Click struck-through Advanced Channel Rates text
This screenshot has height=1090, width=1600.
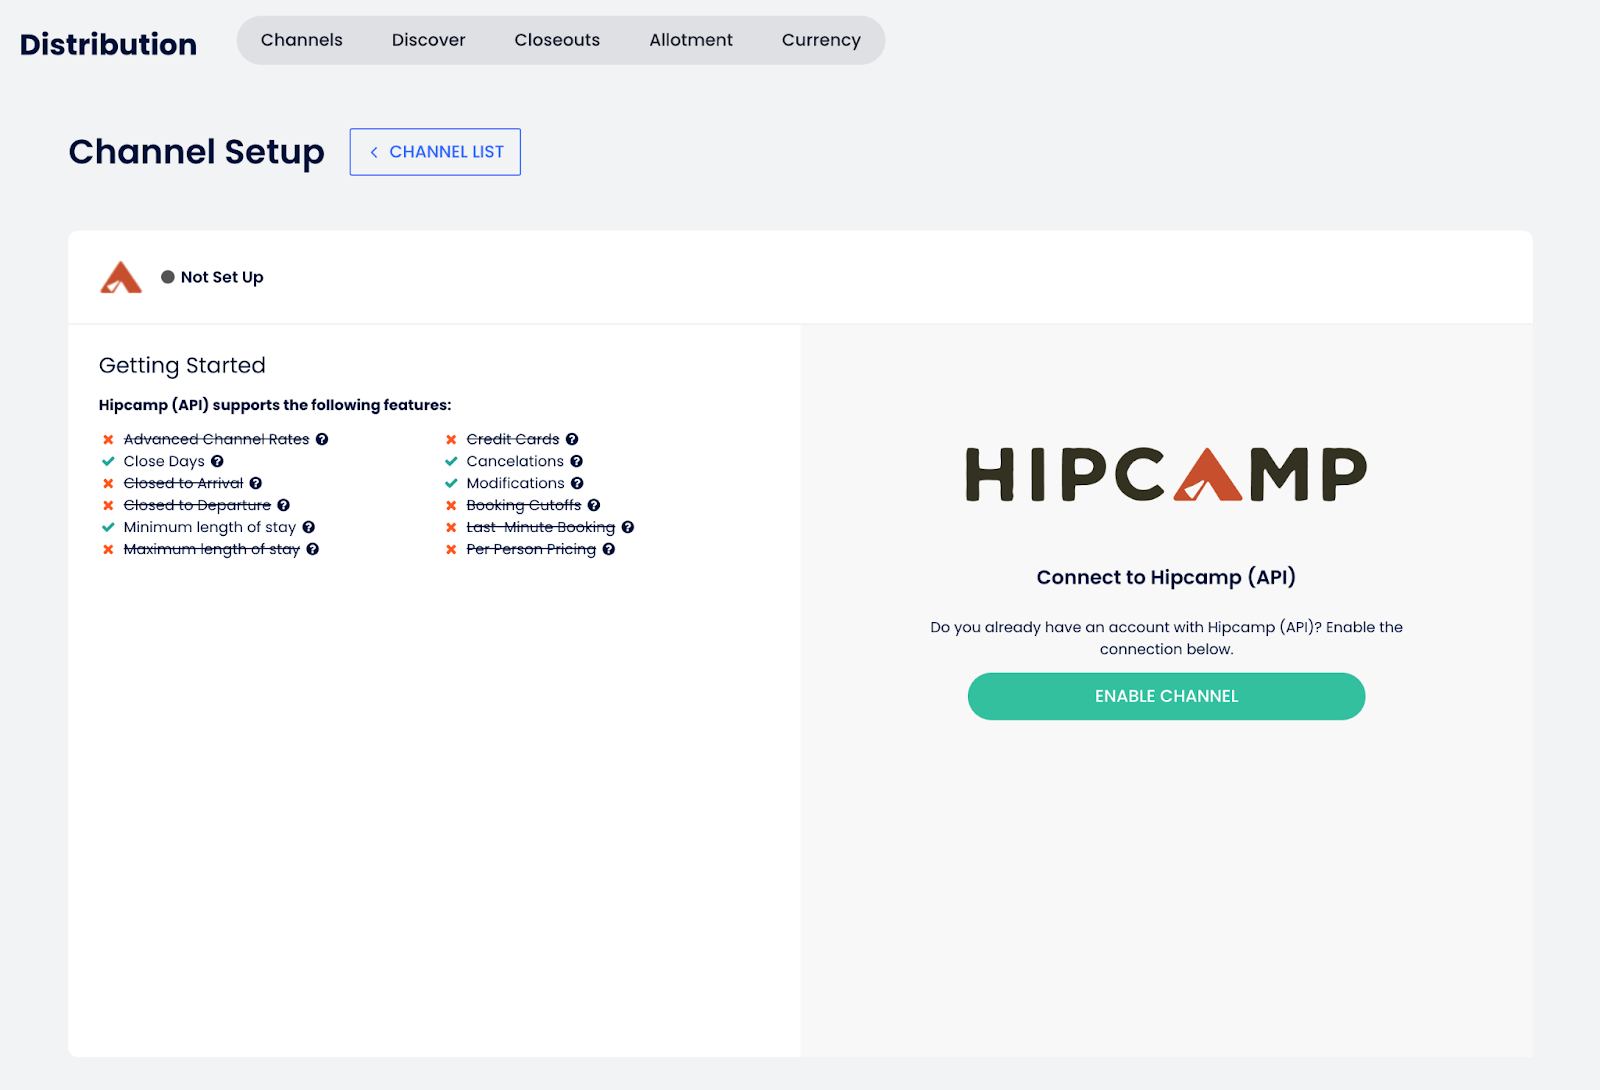pos(216,439)
